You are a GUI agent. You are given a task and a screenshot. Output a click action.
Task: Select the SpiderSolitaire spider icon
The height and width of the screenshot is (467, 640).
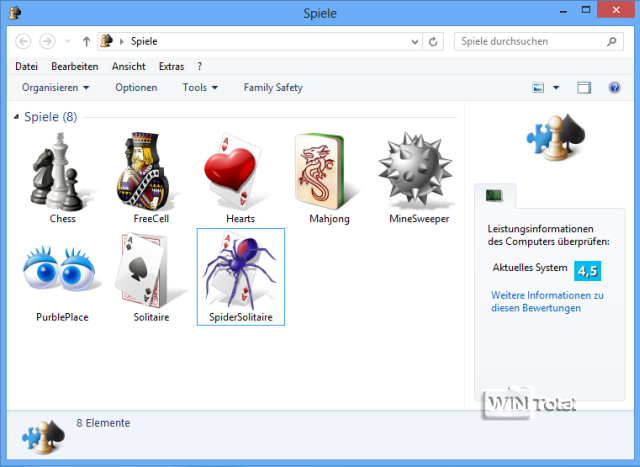pos(240,271)
